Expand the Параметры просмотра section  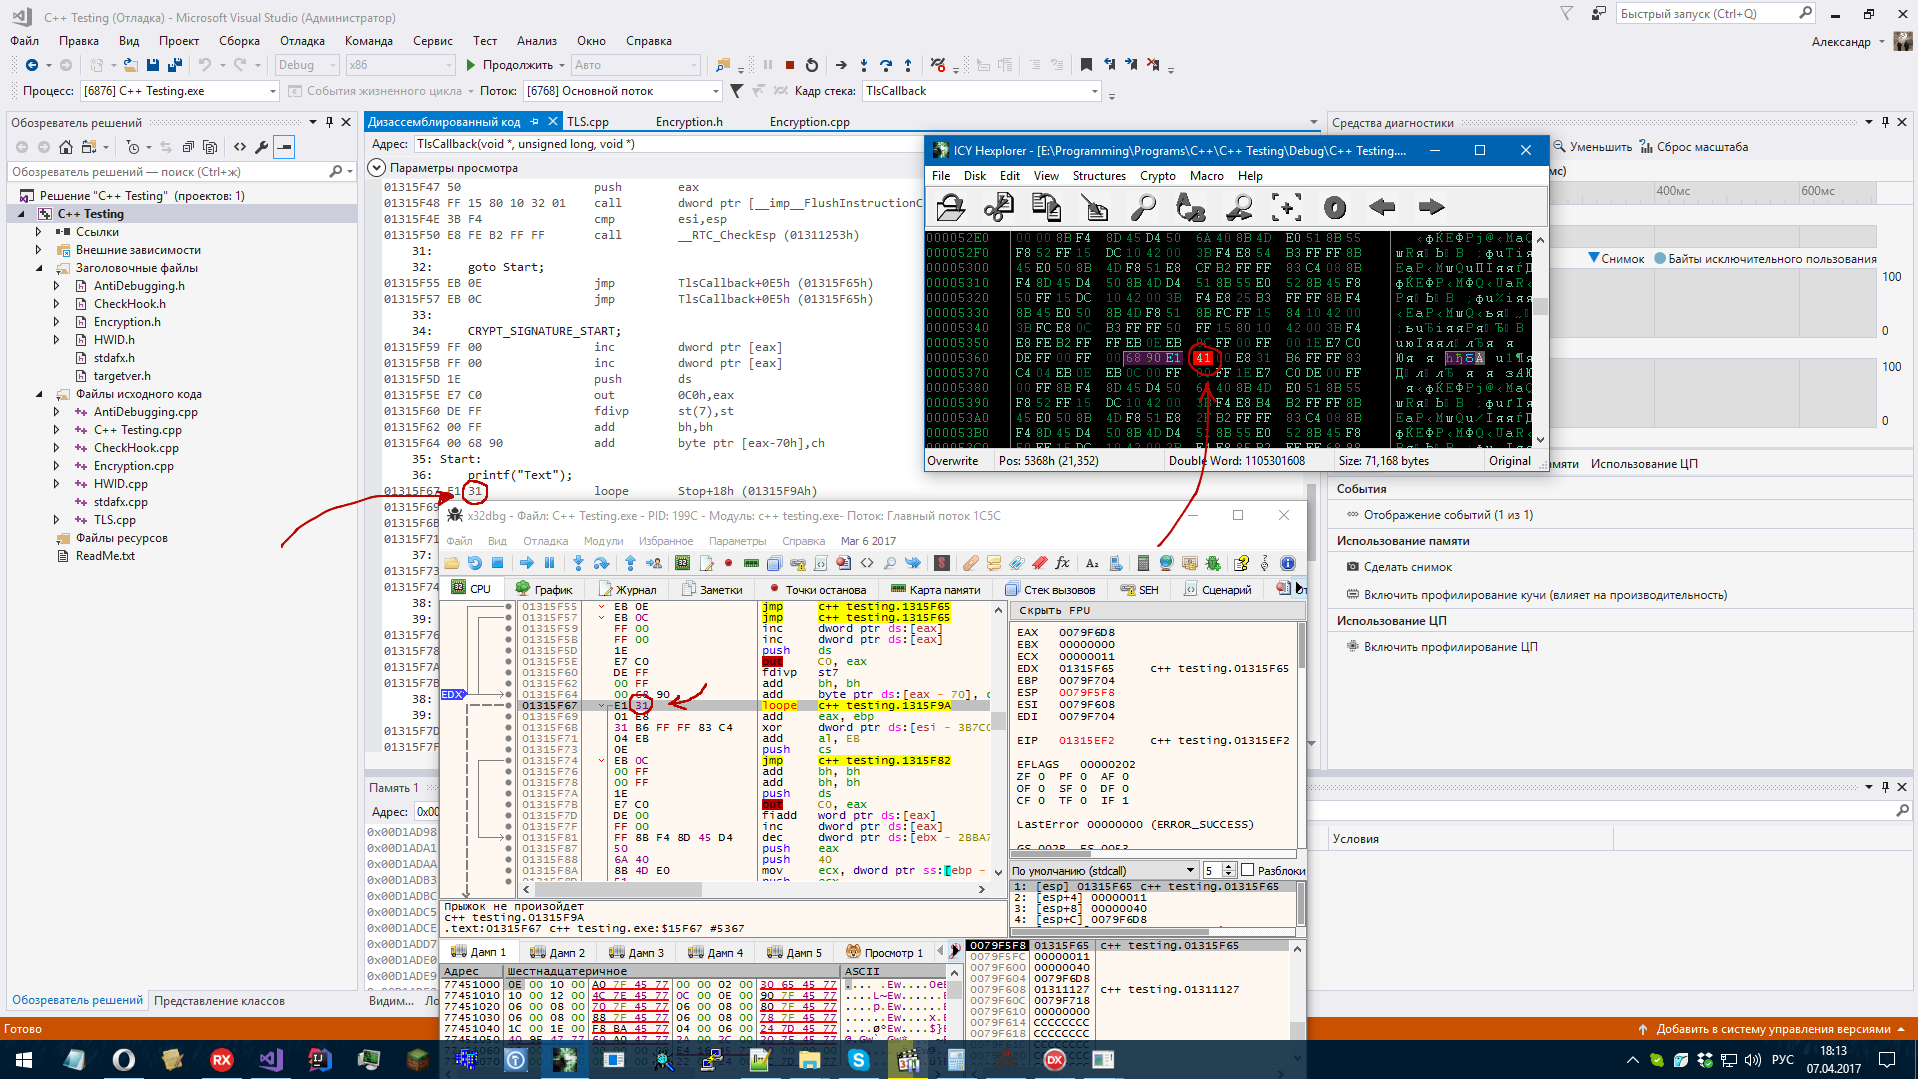[x=377, y=168]
